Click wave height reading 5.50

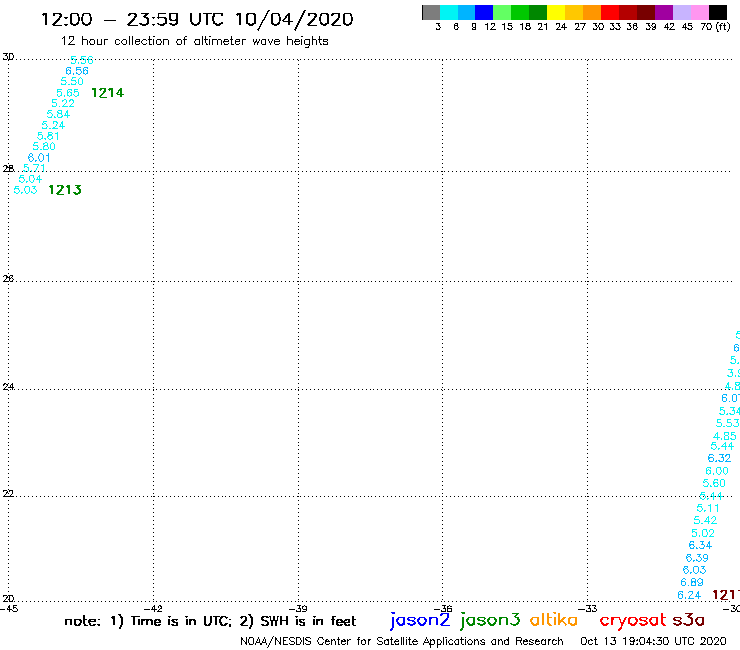click(x=72, y=81)
